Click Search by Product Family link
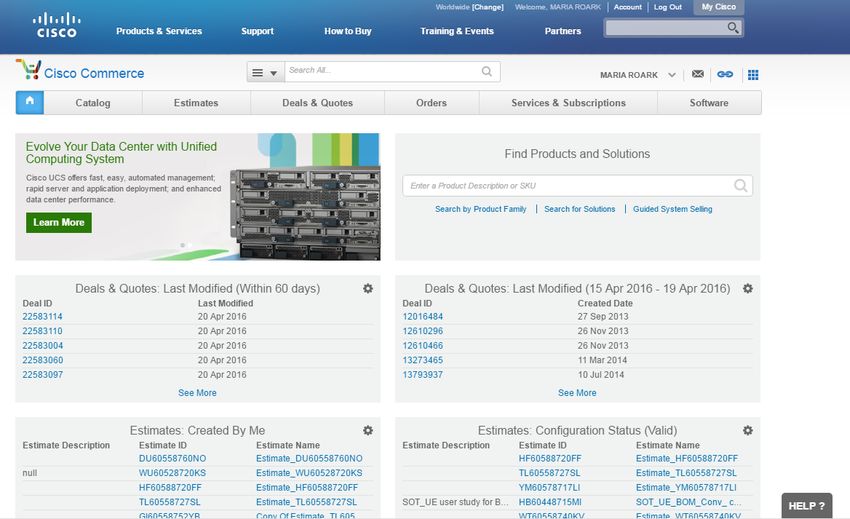850x519 pixels. pos(480,209)
